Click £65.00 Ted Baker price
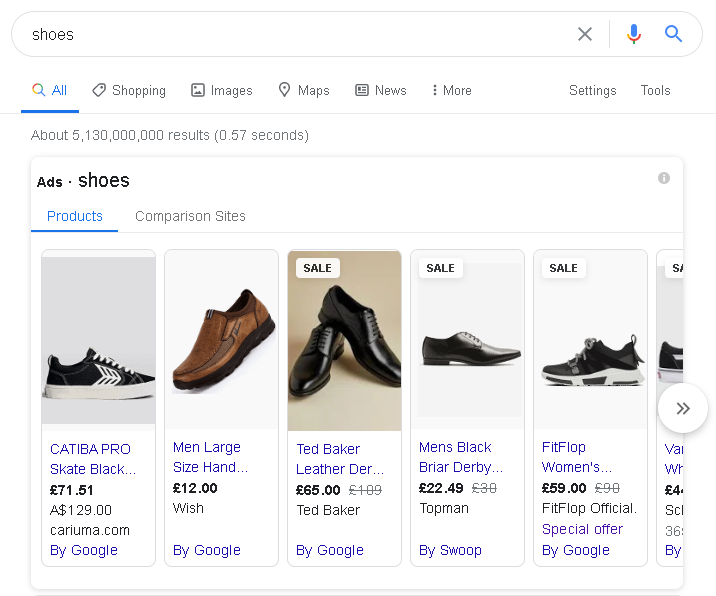Image resolution: width=716 pixels, height=596 pixels. click(x=318, y=490)
